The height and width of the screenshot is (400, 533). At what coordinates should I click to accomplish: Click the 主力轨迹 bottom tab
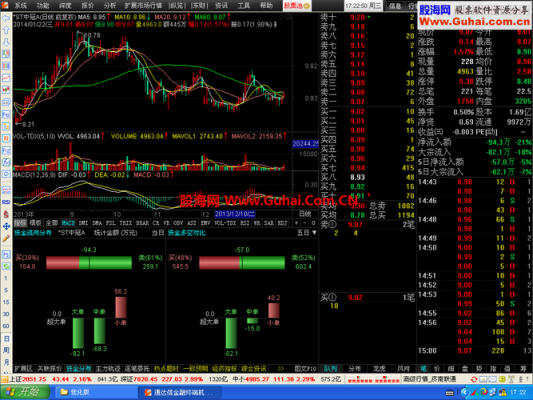coord(108,369)
